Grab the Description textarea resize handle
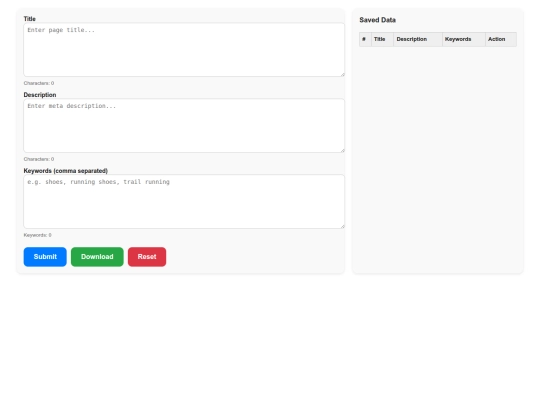The width and height of the screenshot is (540, 405). 342,150
